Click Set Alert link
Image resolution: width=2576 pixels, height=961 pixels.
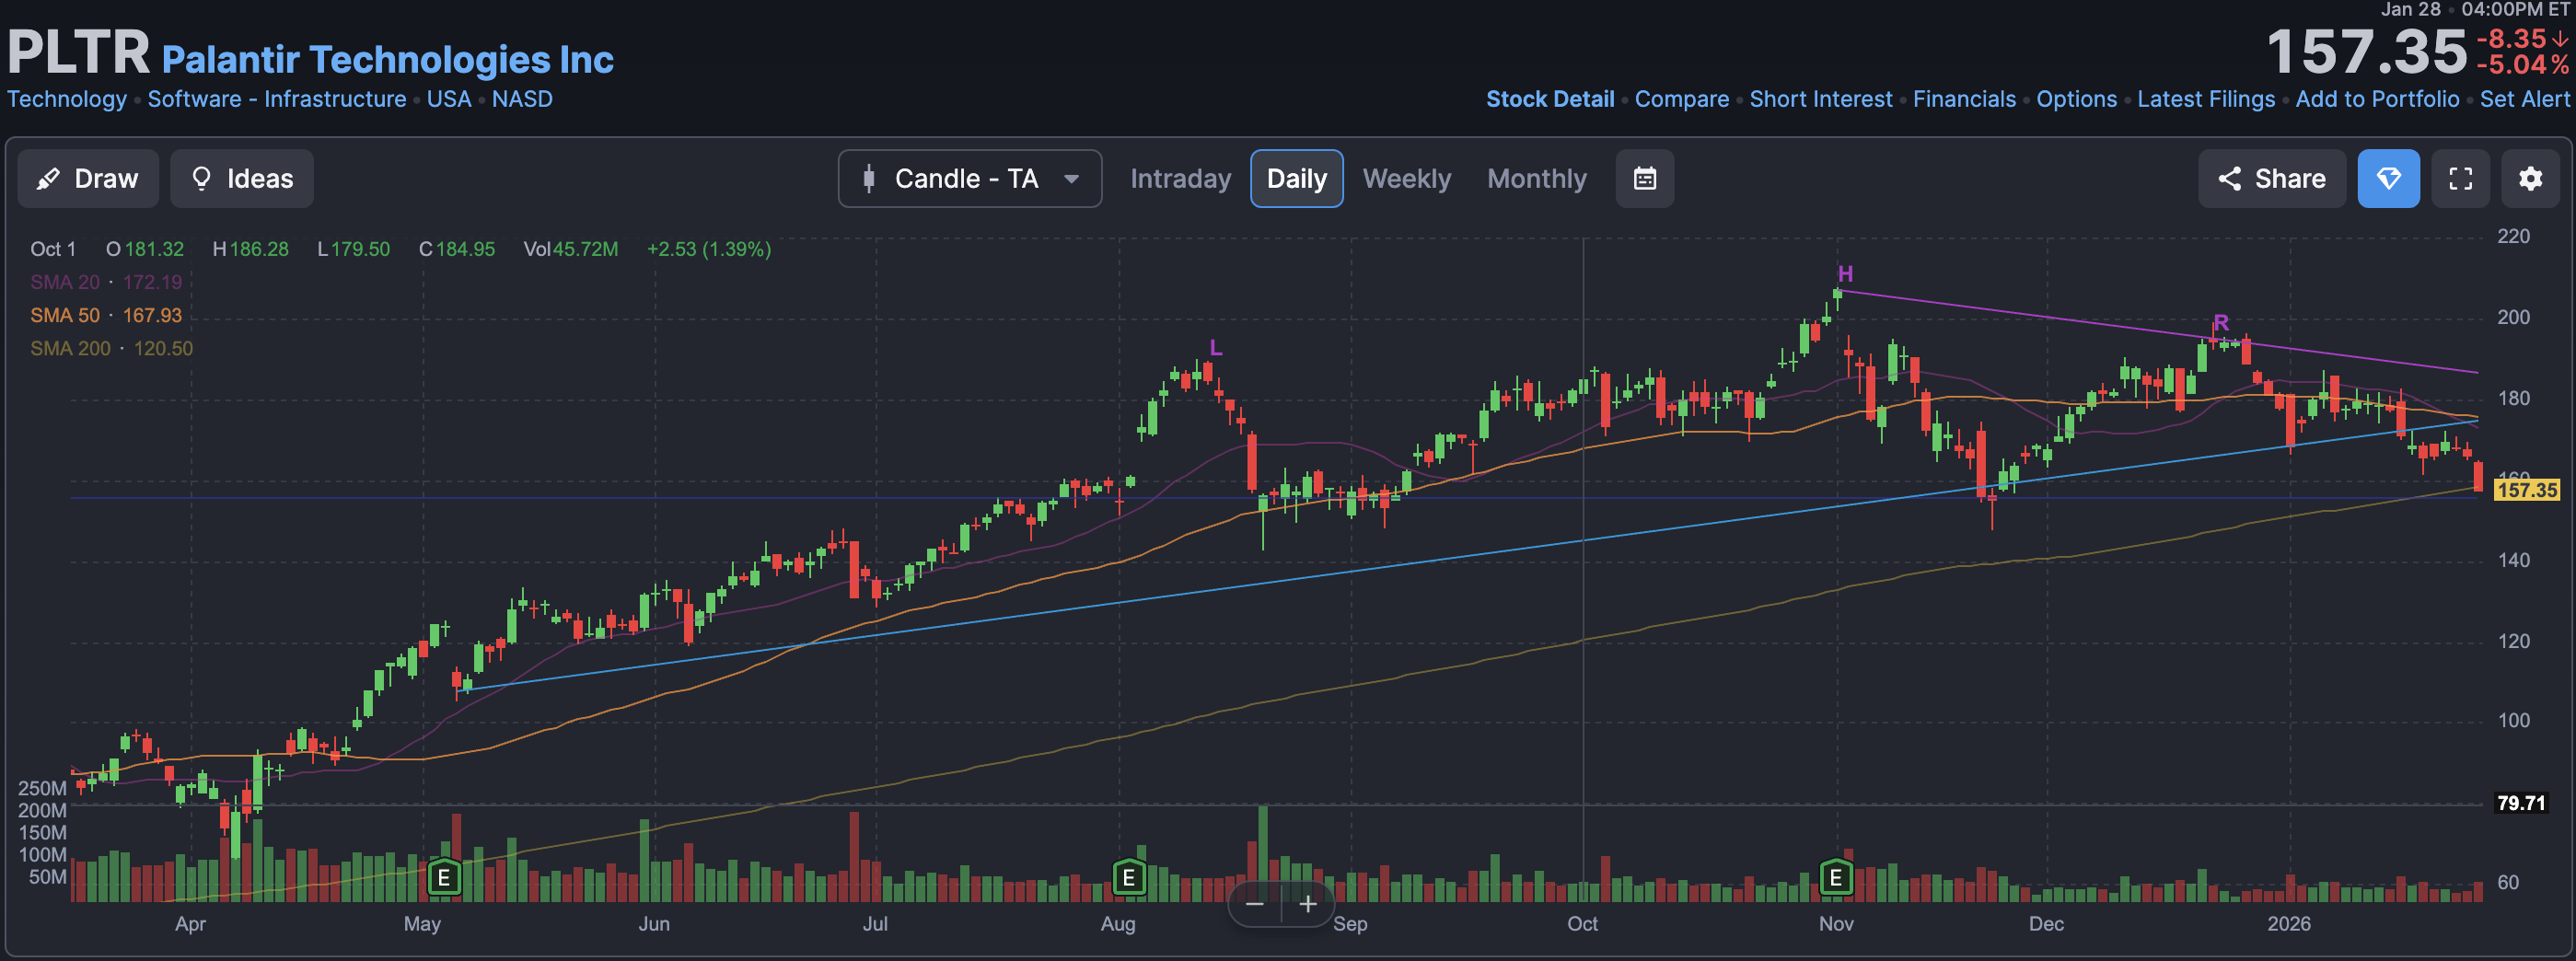(x=2524, y=99)
